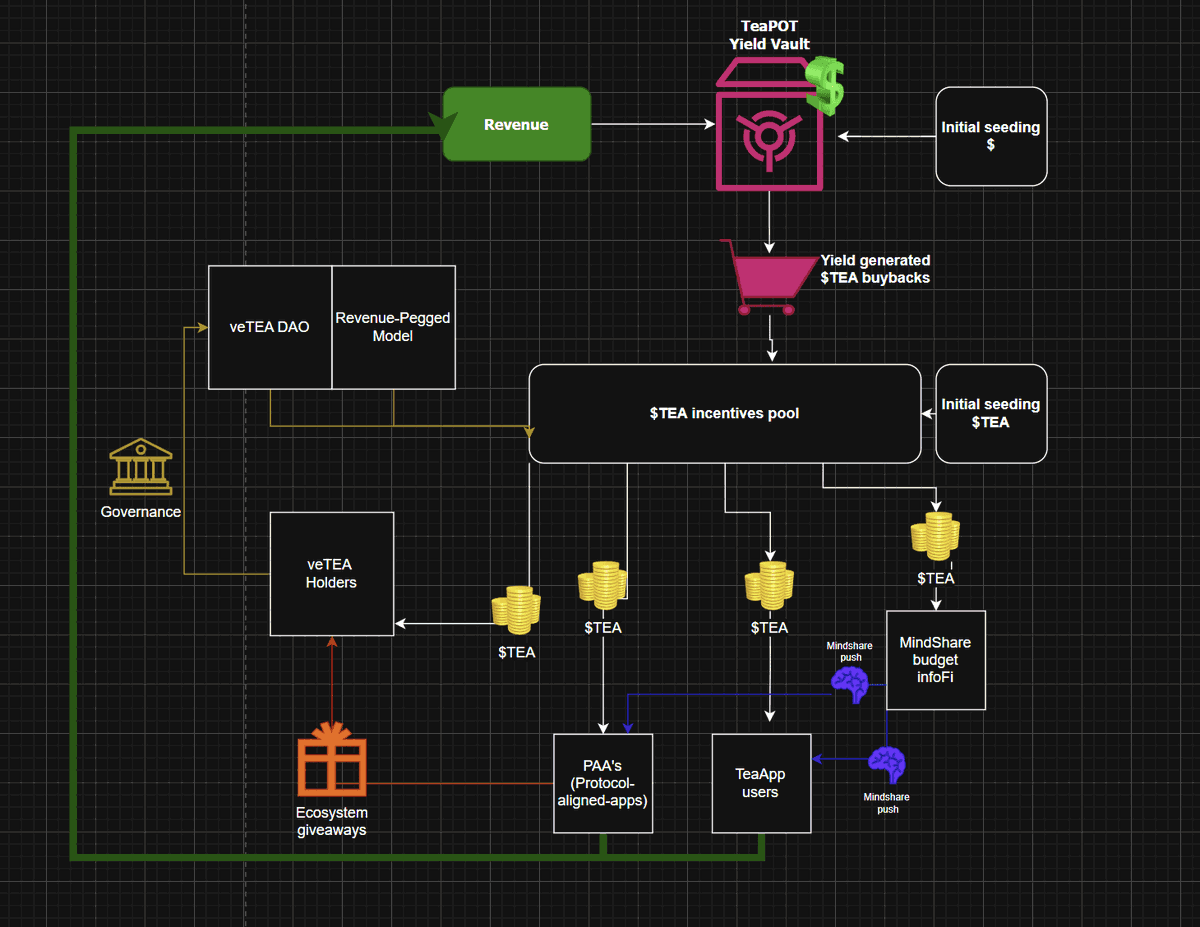Click the $TEA coins above MindShare budget infoFi

(934, 535)
